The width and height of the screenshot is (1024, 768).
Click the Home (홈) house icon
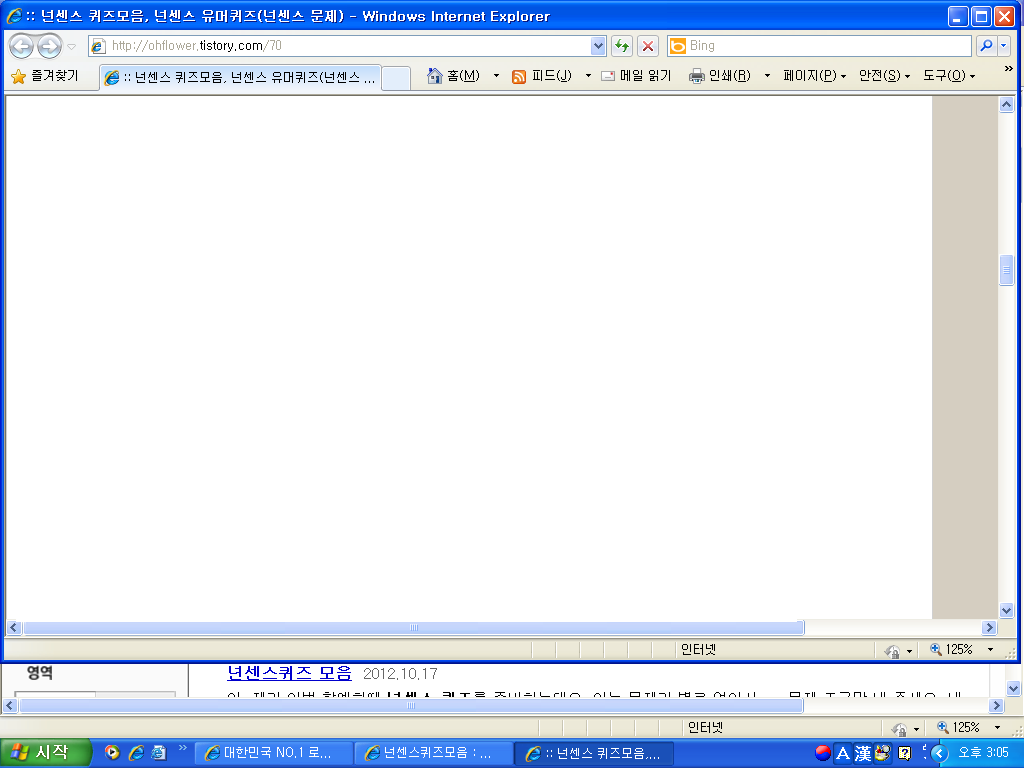435,76
